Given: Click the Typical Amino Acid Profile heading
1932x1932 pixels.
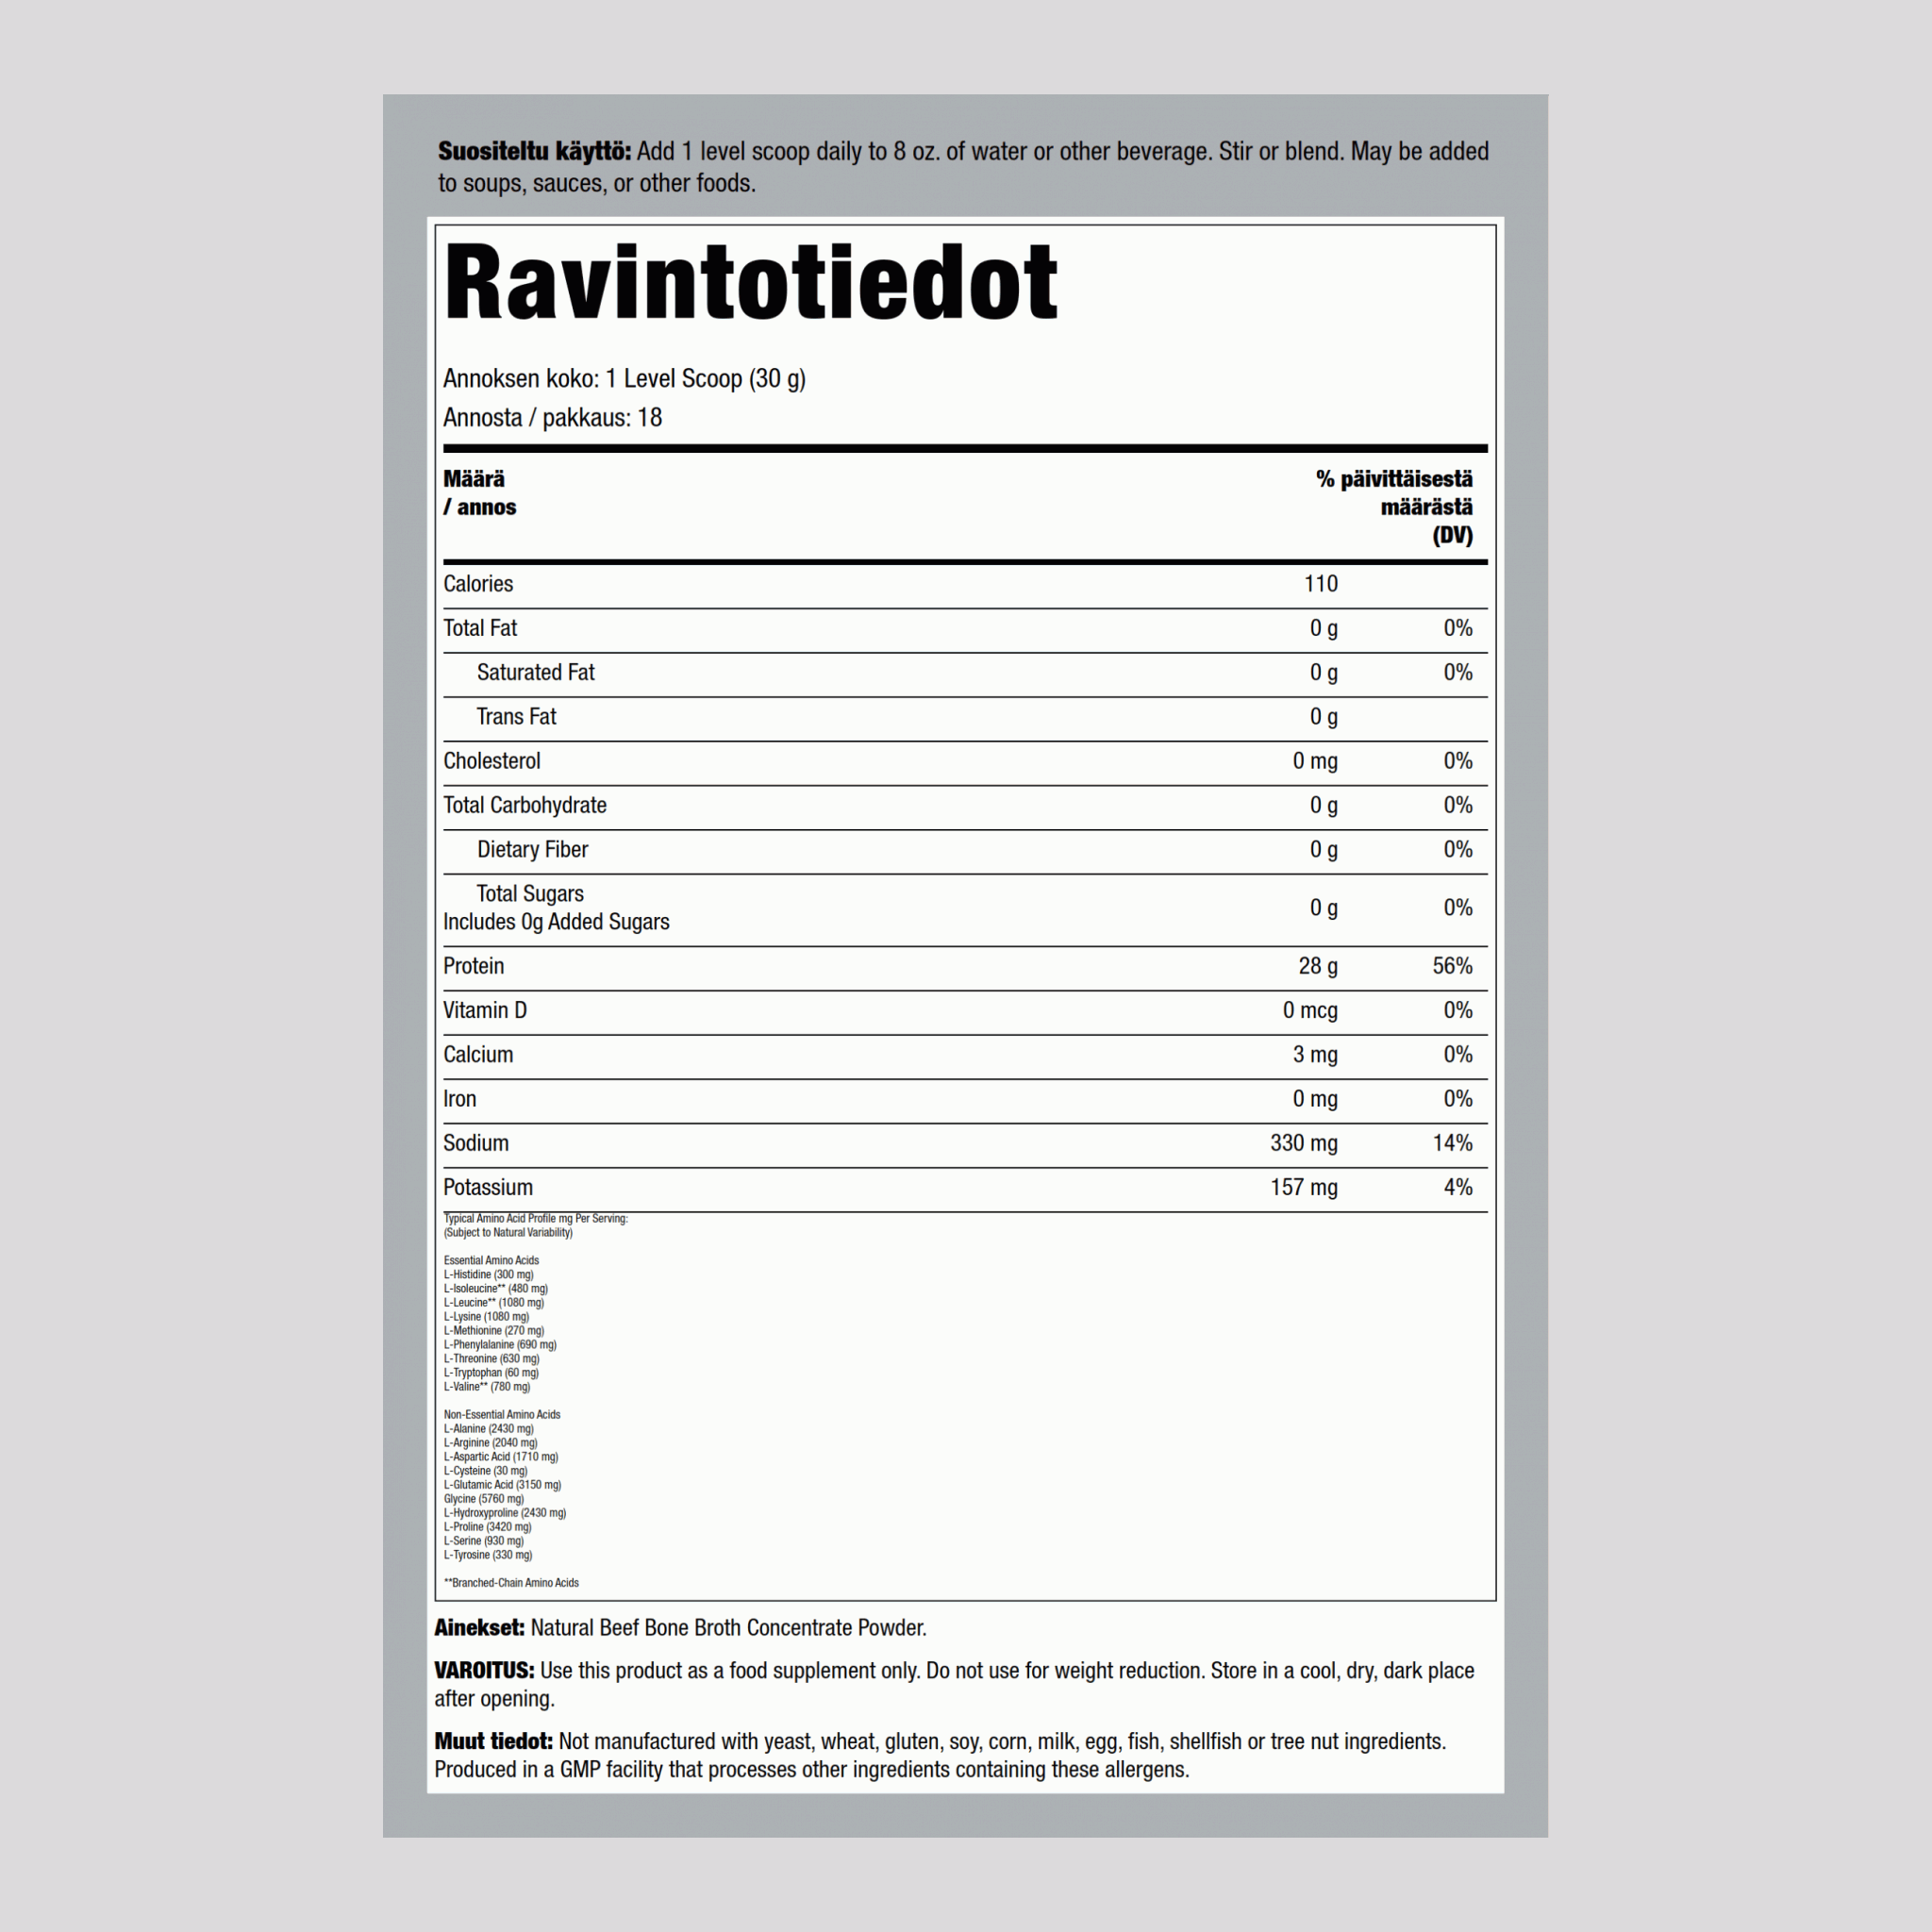Looking at the screenshot, I should click(x=536, y=1219).
